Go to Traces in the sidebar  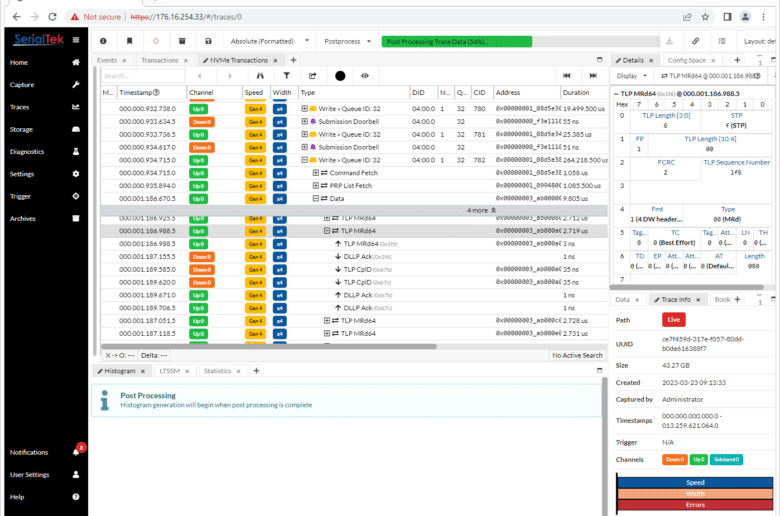click(45, 107)
